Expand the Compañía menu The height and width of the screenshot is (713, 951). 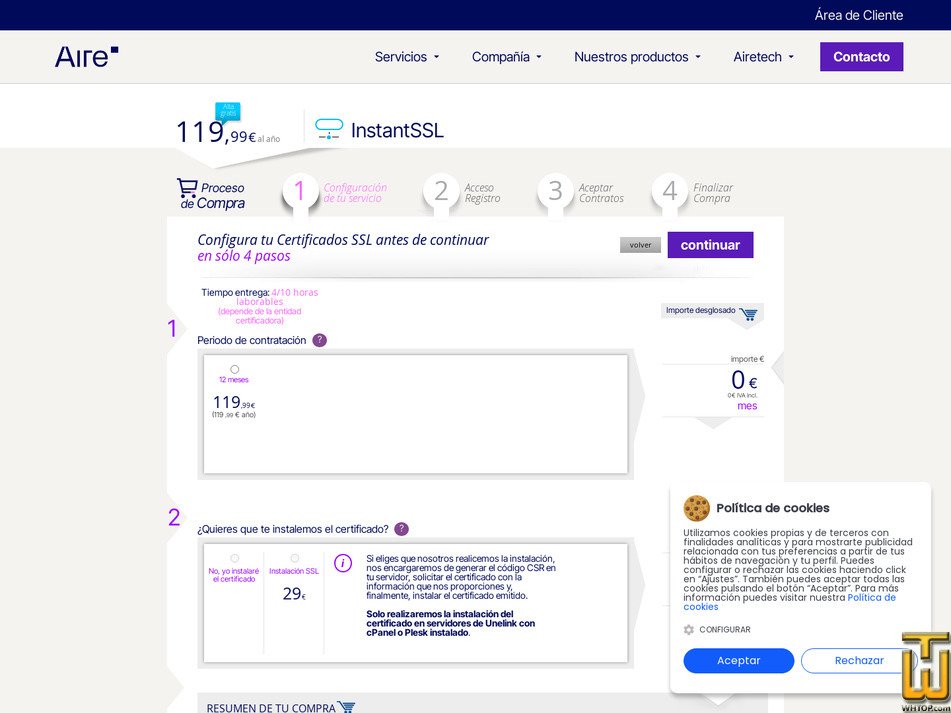(507, 57)
